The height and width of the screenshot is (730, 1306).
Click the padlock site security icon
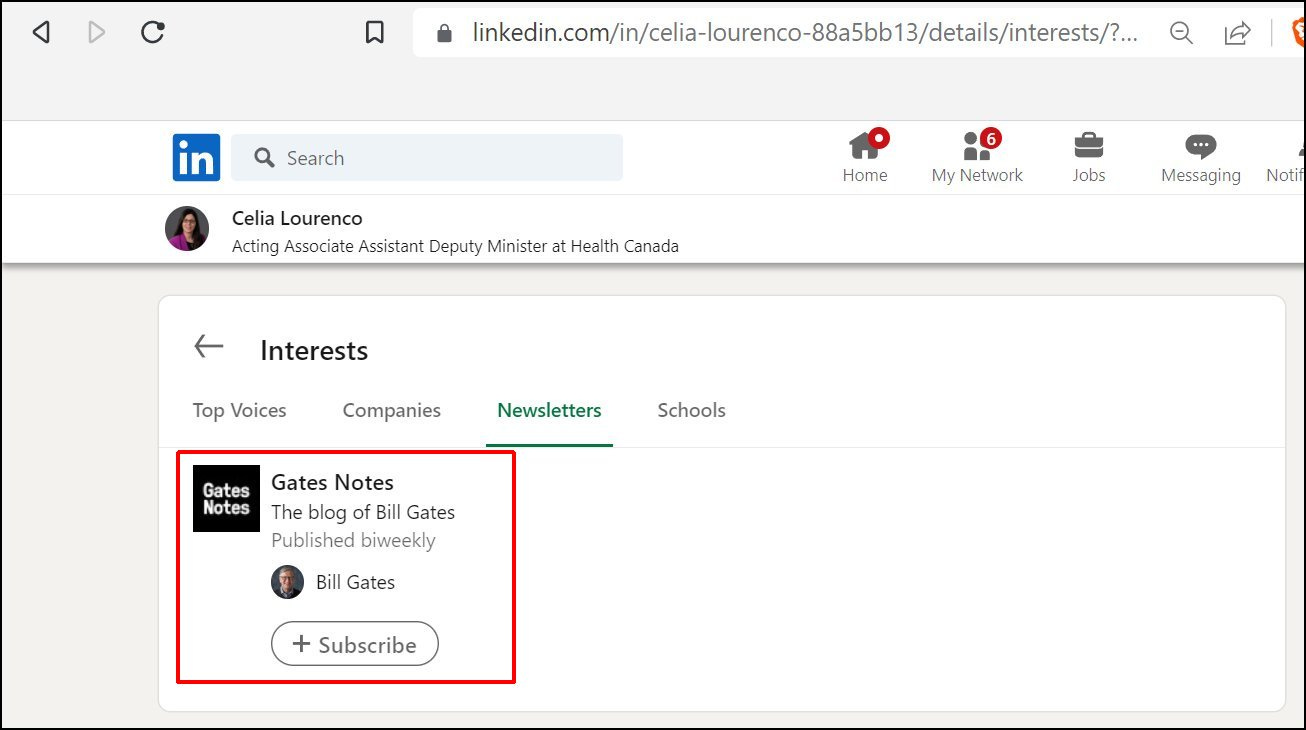tap(445, 33)
